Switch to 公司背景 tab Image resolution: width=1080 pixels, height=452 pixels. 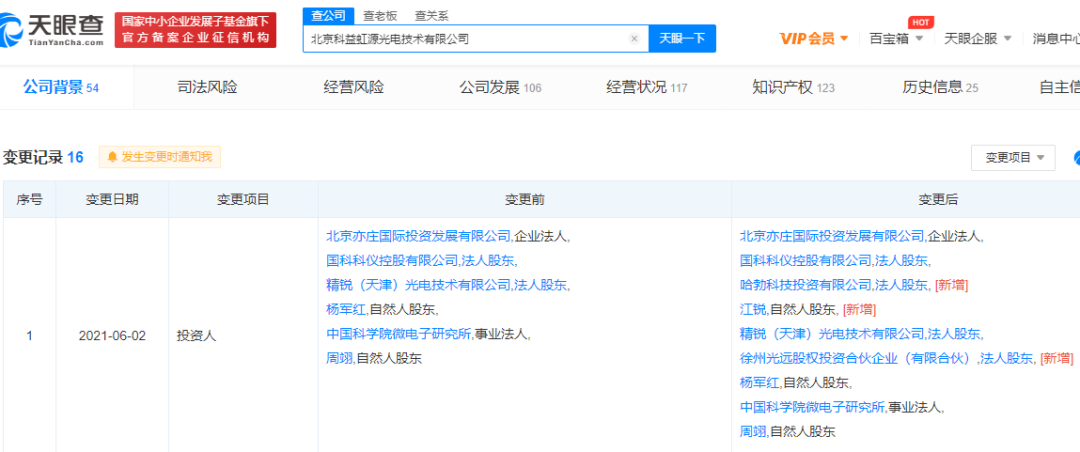[61, 88]
